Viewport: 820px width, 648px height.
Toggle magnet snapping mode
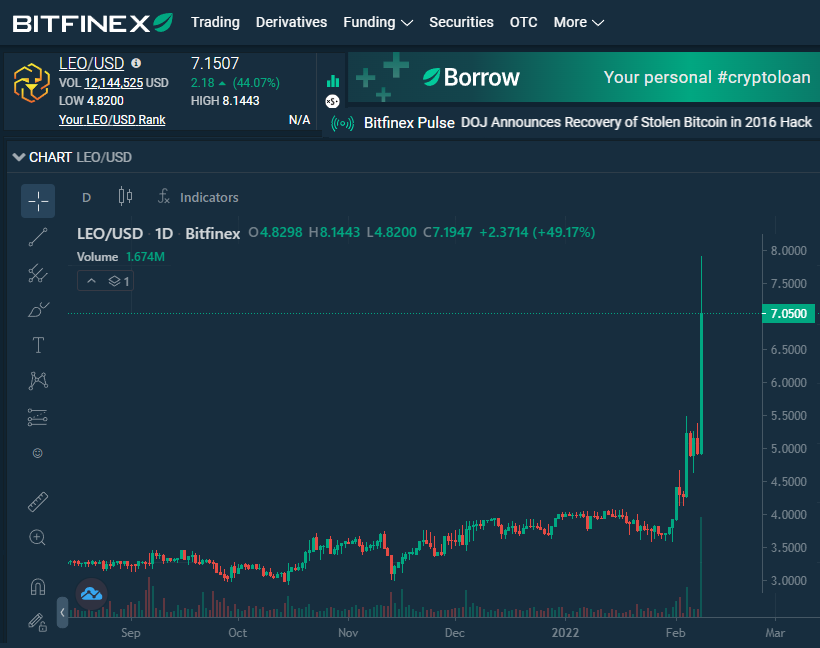pyautogui.click(x=38, y=586)
